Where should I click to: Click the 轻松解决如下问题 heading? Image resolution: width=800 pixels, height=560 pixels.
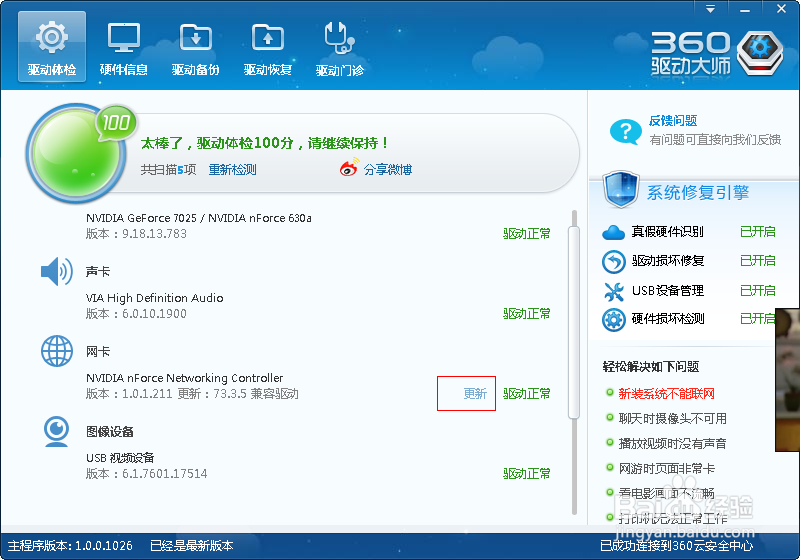coord(651,367)
